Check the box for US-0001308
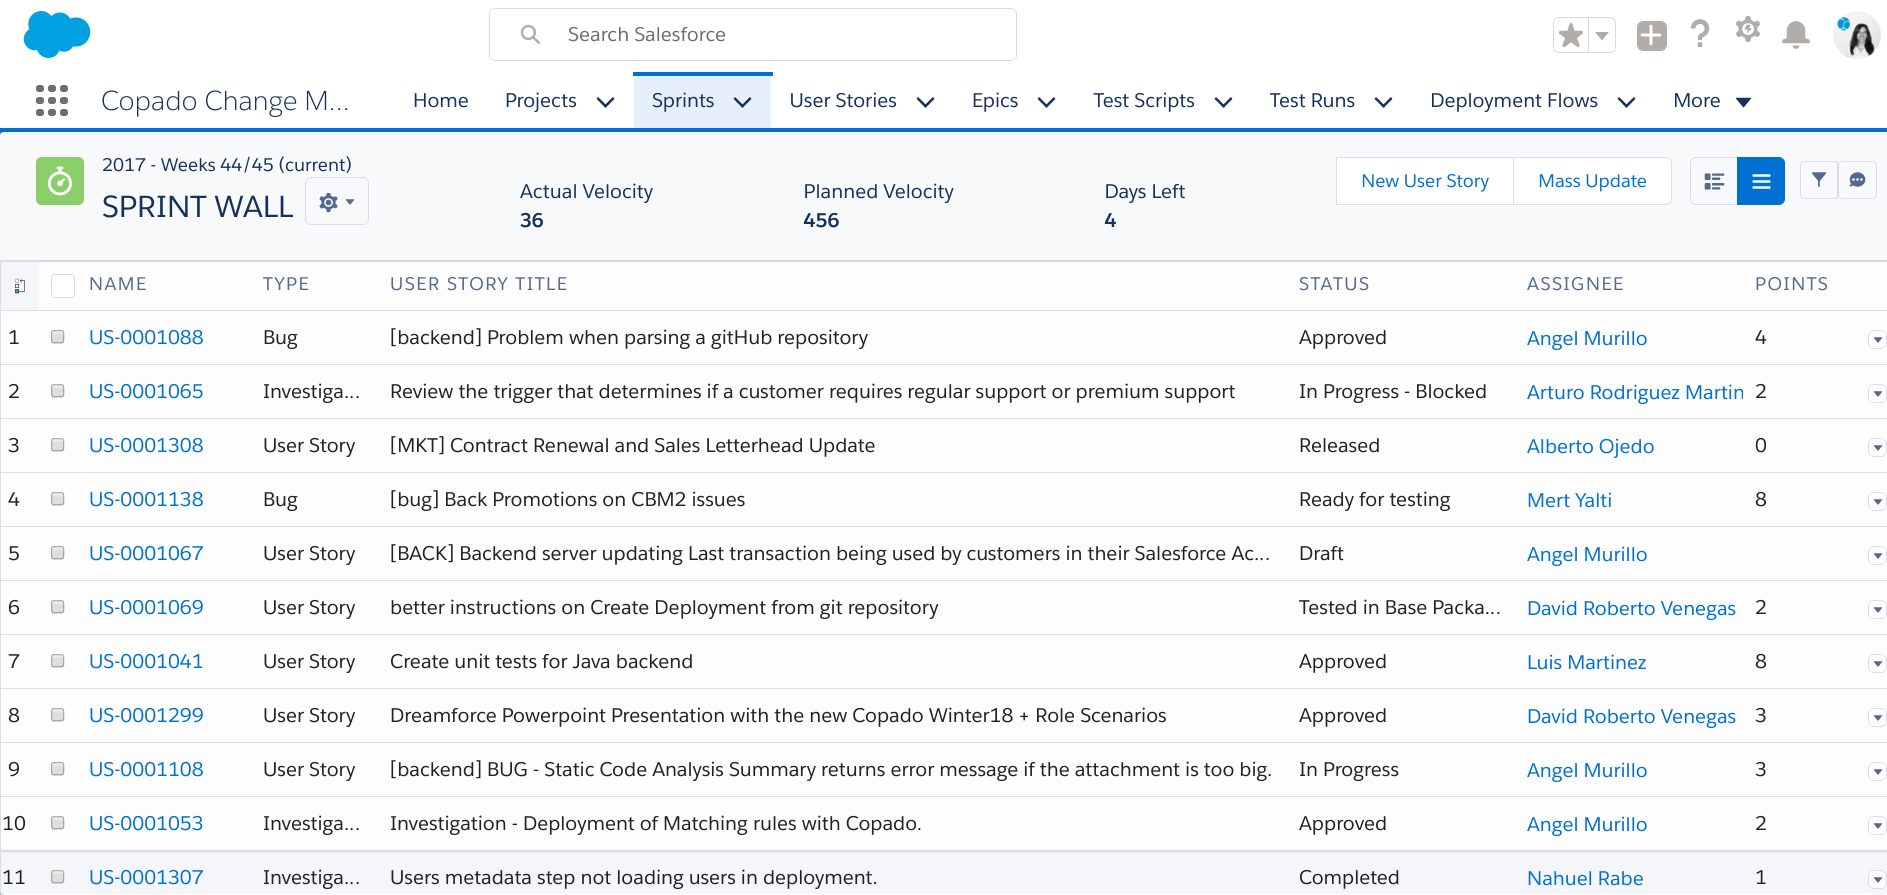Screen dimensions: 1887x895 click(58, 445)
